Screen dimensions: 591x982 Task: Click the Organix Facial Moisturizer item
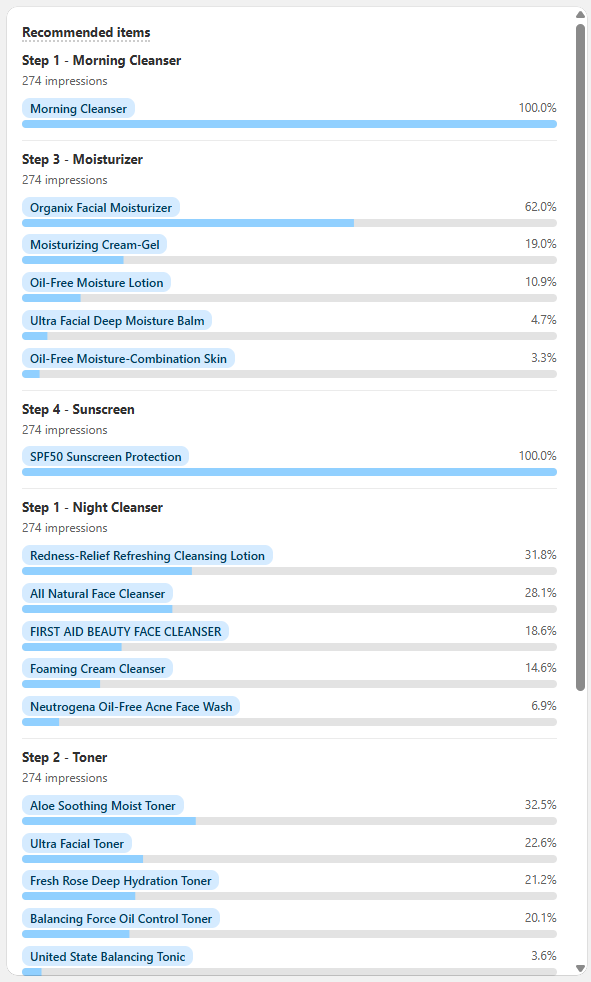pos(100,207)
